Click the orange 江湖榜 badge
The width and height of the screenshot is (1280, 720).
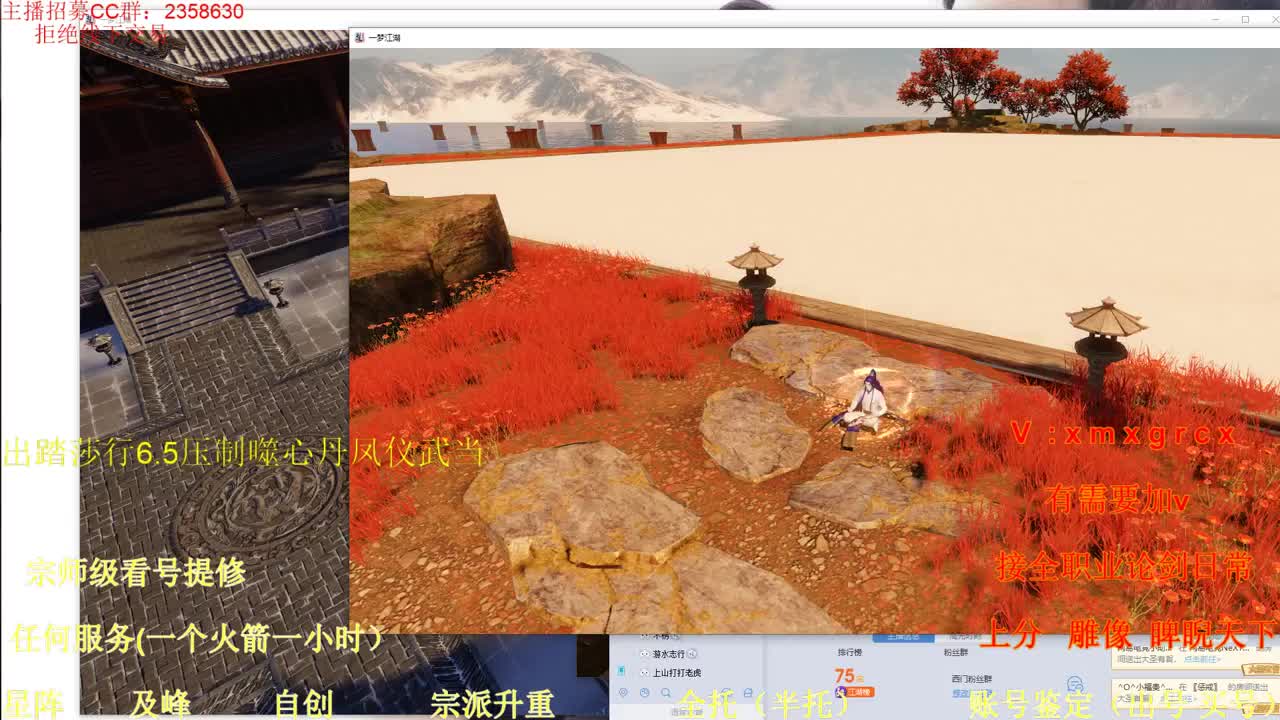[861, 693]
